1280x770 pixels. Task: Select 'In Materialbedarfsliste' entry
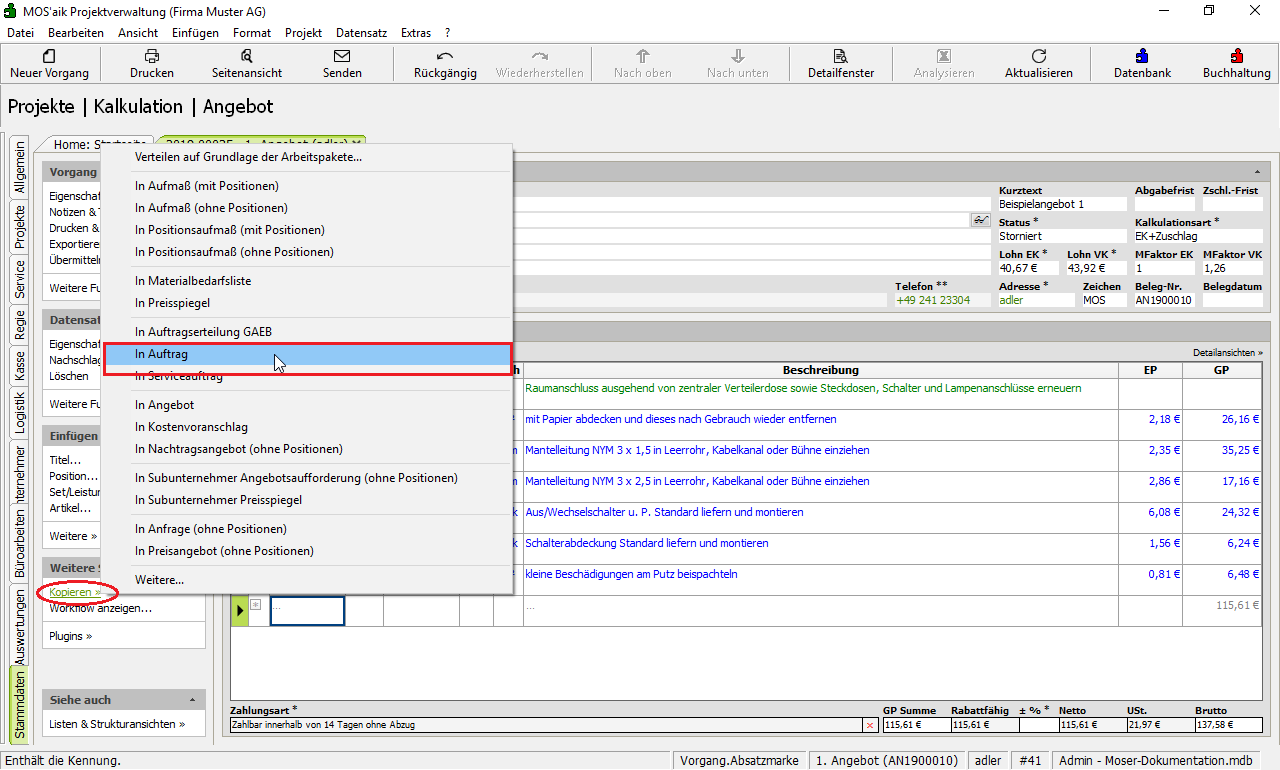[x=193, y=281]
